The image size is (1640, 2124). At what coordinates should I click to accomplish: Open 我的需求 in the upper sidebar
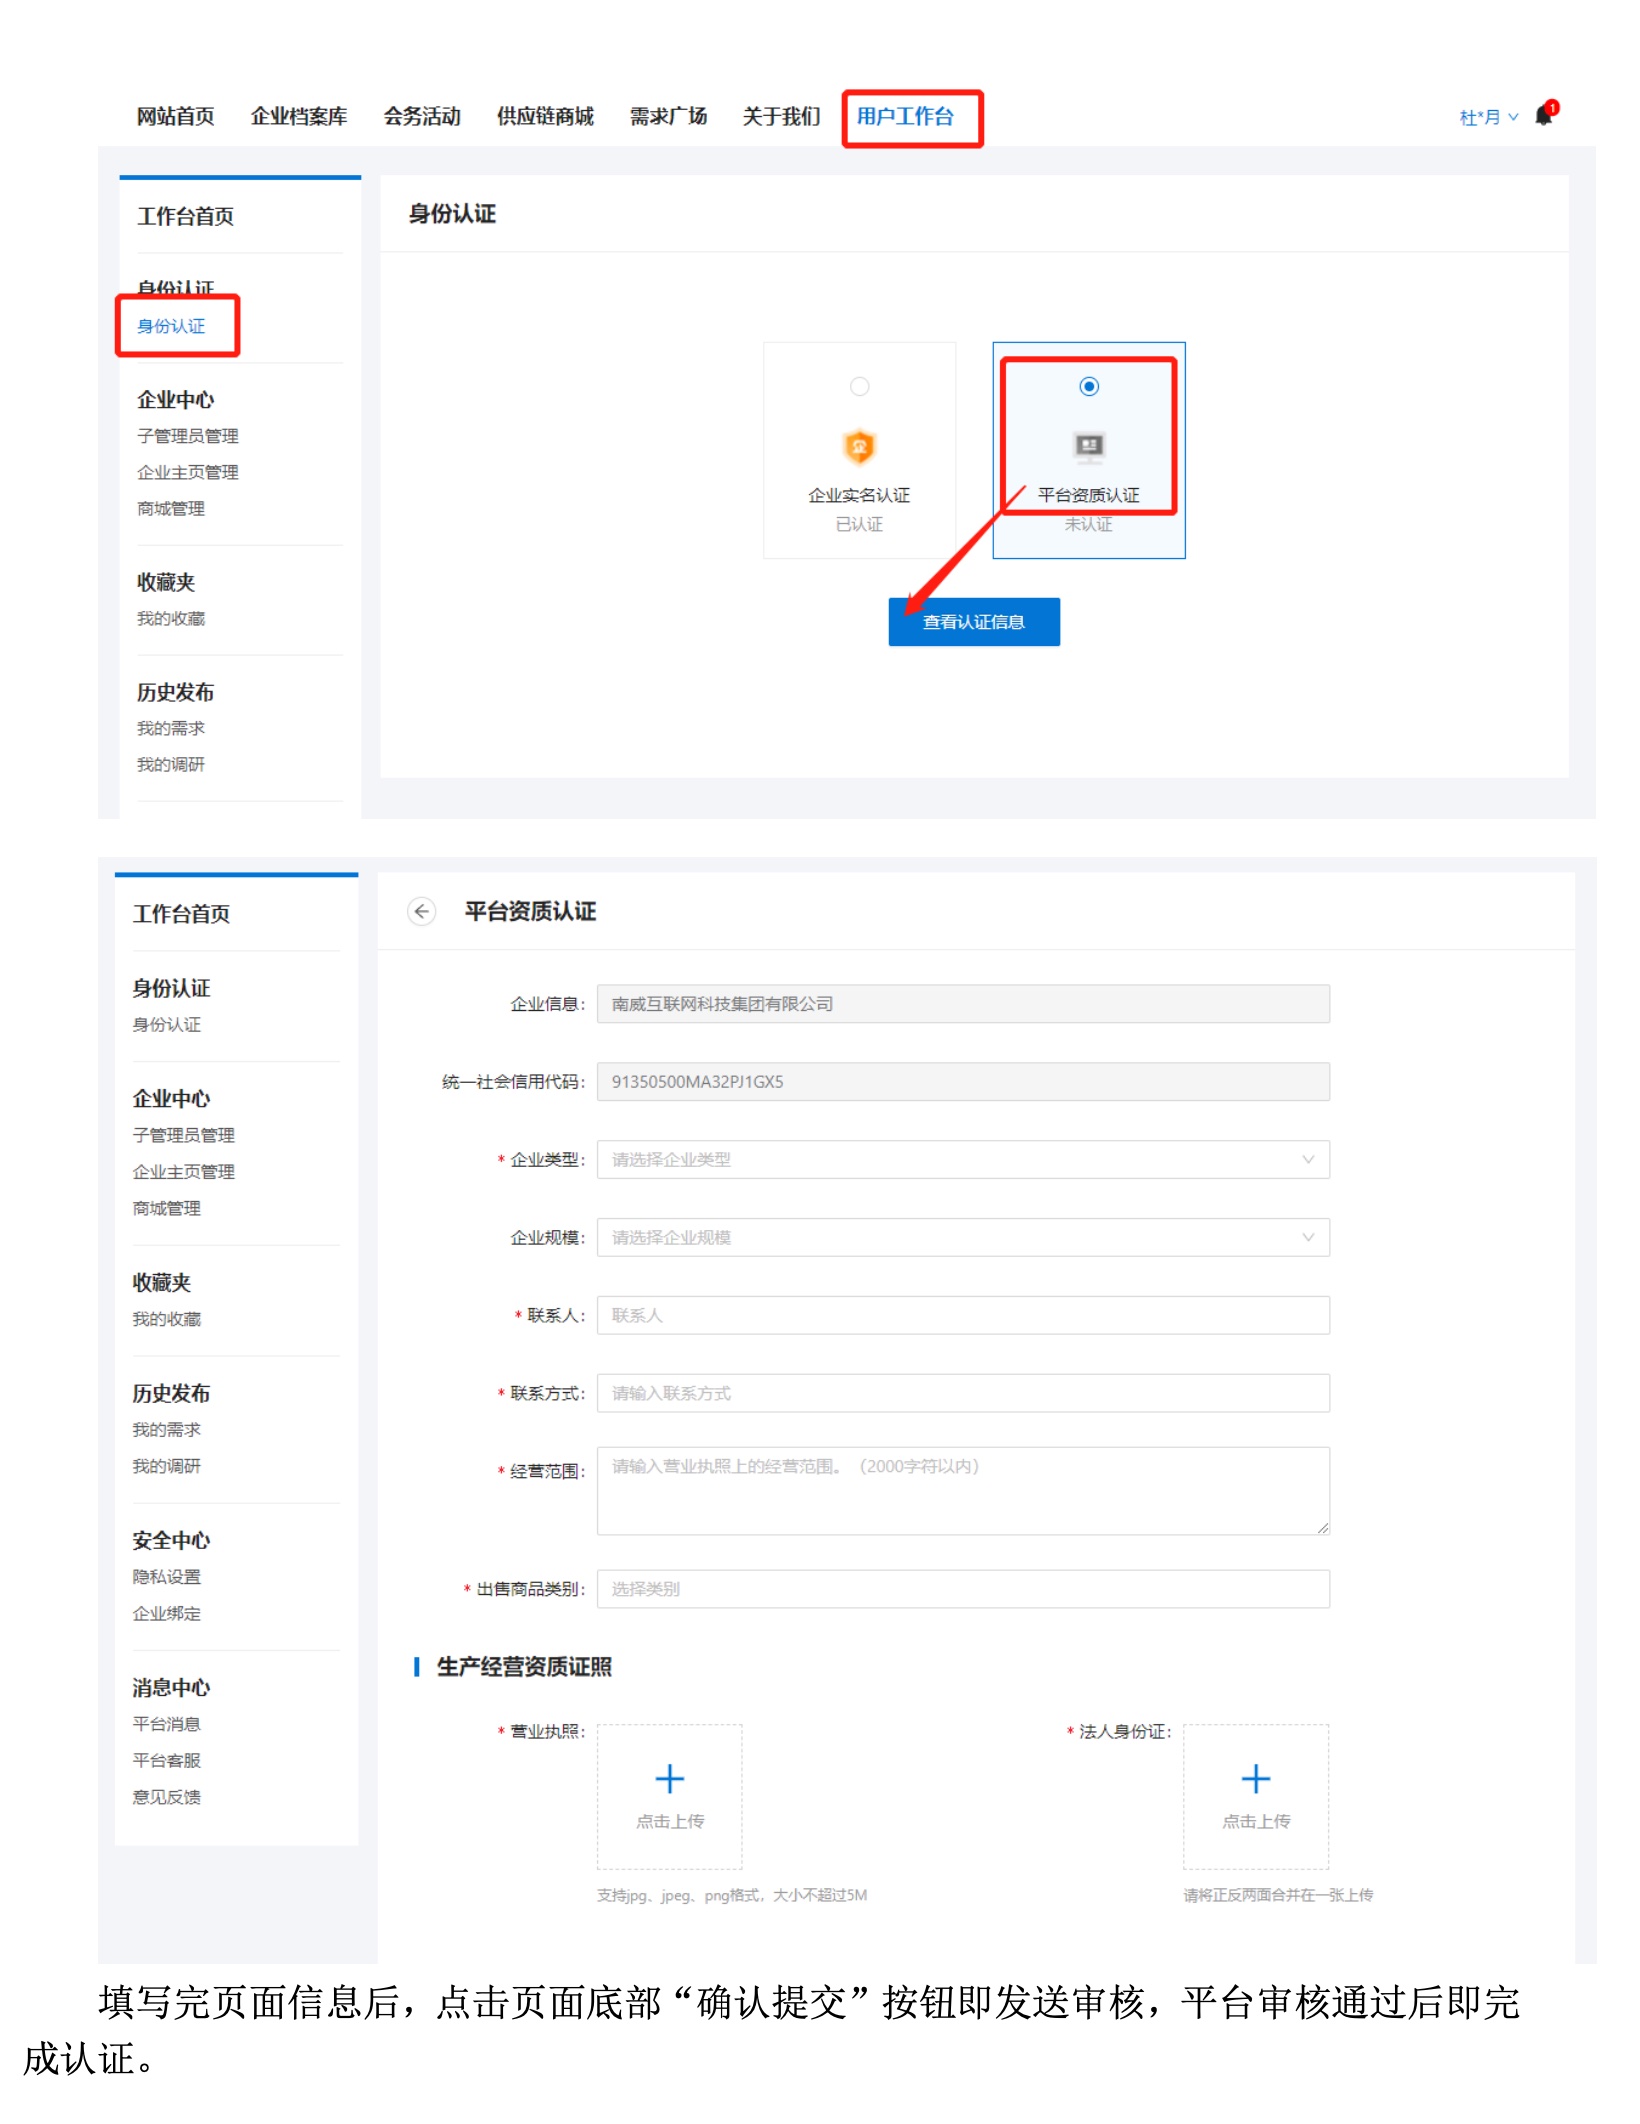pos(171,728)
